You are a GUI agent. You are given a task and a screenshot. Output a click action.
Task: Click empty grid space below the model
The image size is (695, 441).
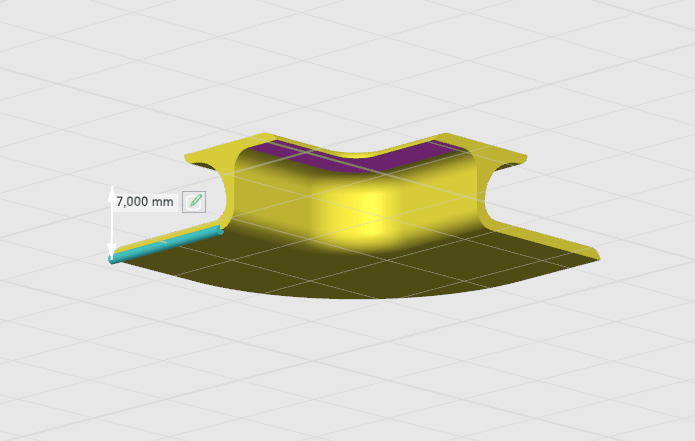point(350,380)
